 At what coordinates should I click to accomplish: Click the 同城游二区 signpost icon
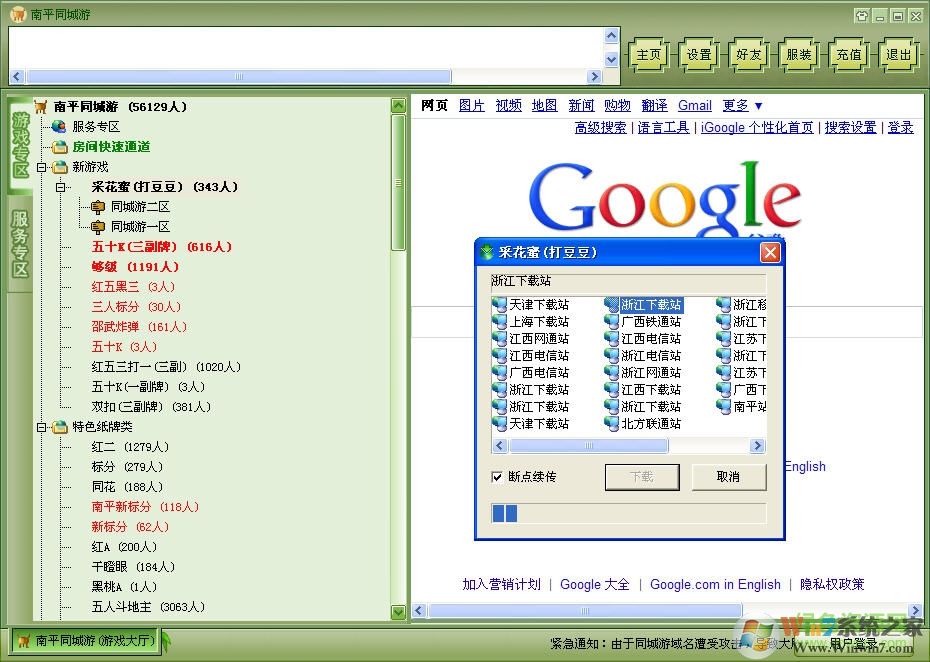(x=98, y=207)
